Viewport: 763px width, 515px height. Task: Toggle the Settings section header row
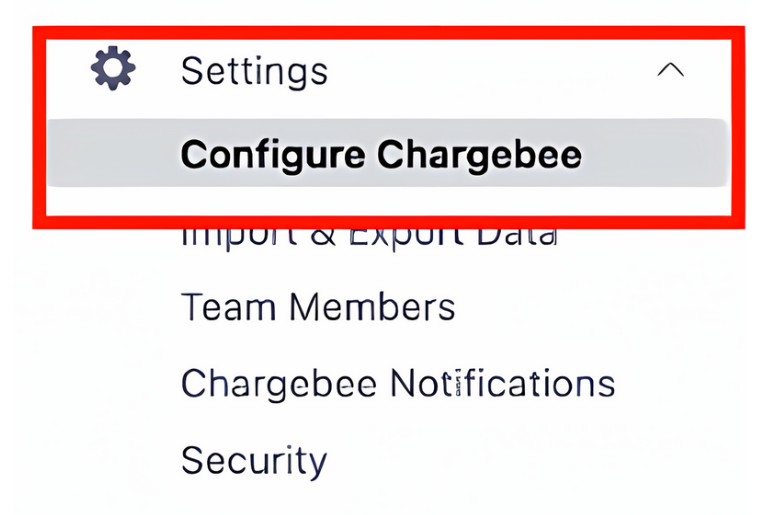click(388, 70)
